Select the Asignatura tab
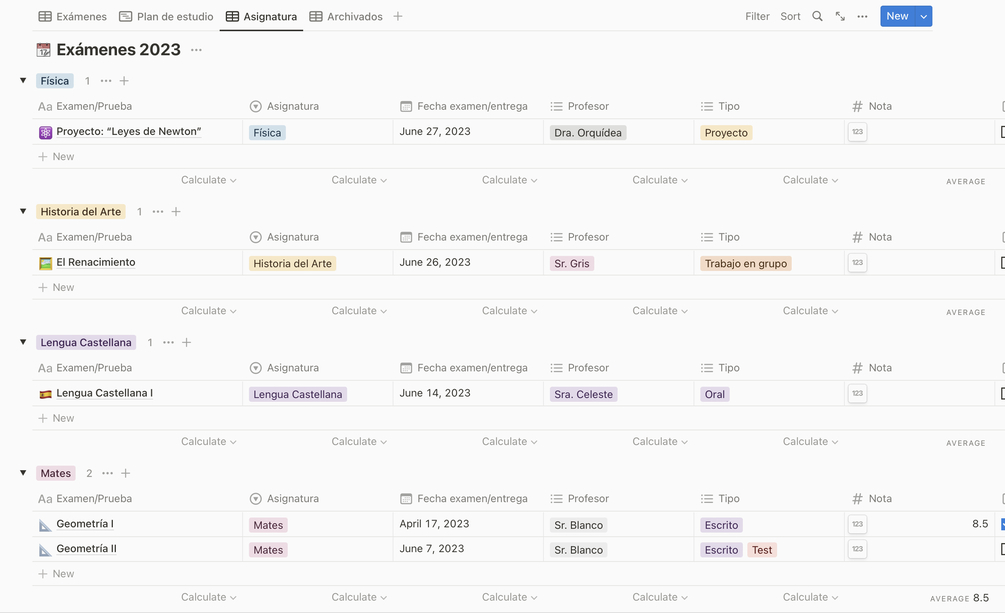The height and width of the screenshot is (613, 1005). 262,17
